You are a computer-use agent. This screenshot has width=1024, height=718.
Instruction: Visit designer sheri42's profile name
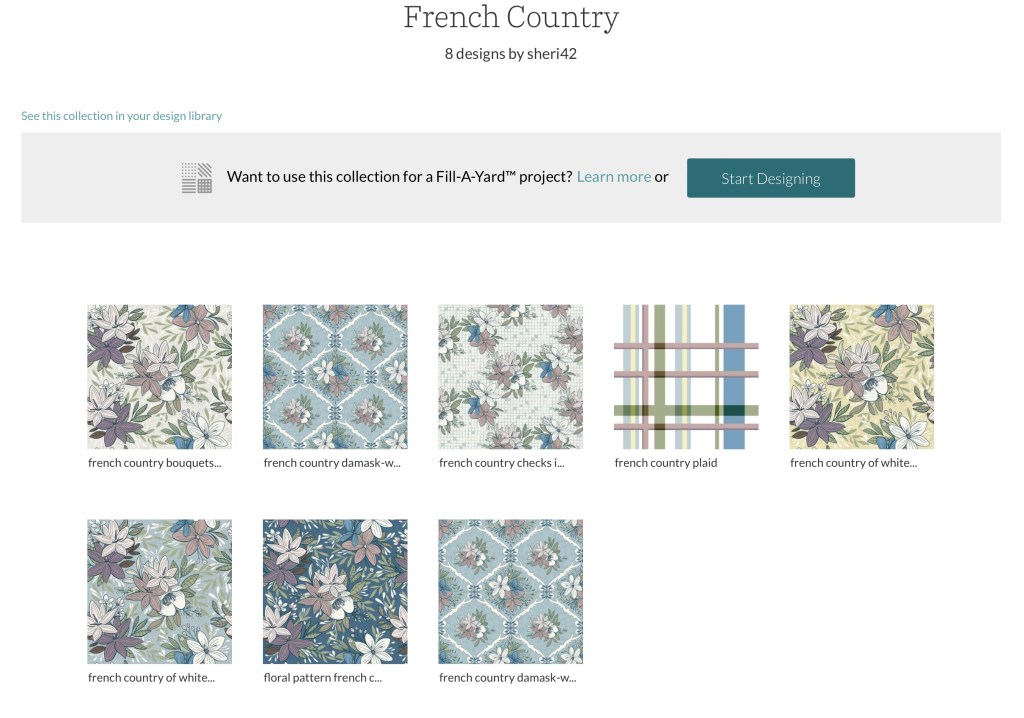click(552, 54)
